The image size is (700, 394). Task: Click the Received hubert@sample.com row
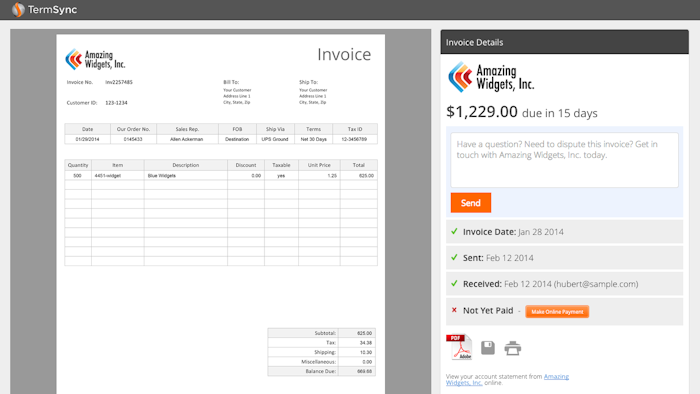564,283
